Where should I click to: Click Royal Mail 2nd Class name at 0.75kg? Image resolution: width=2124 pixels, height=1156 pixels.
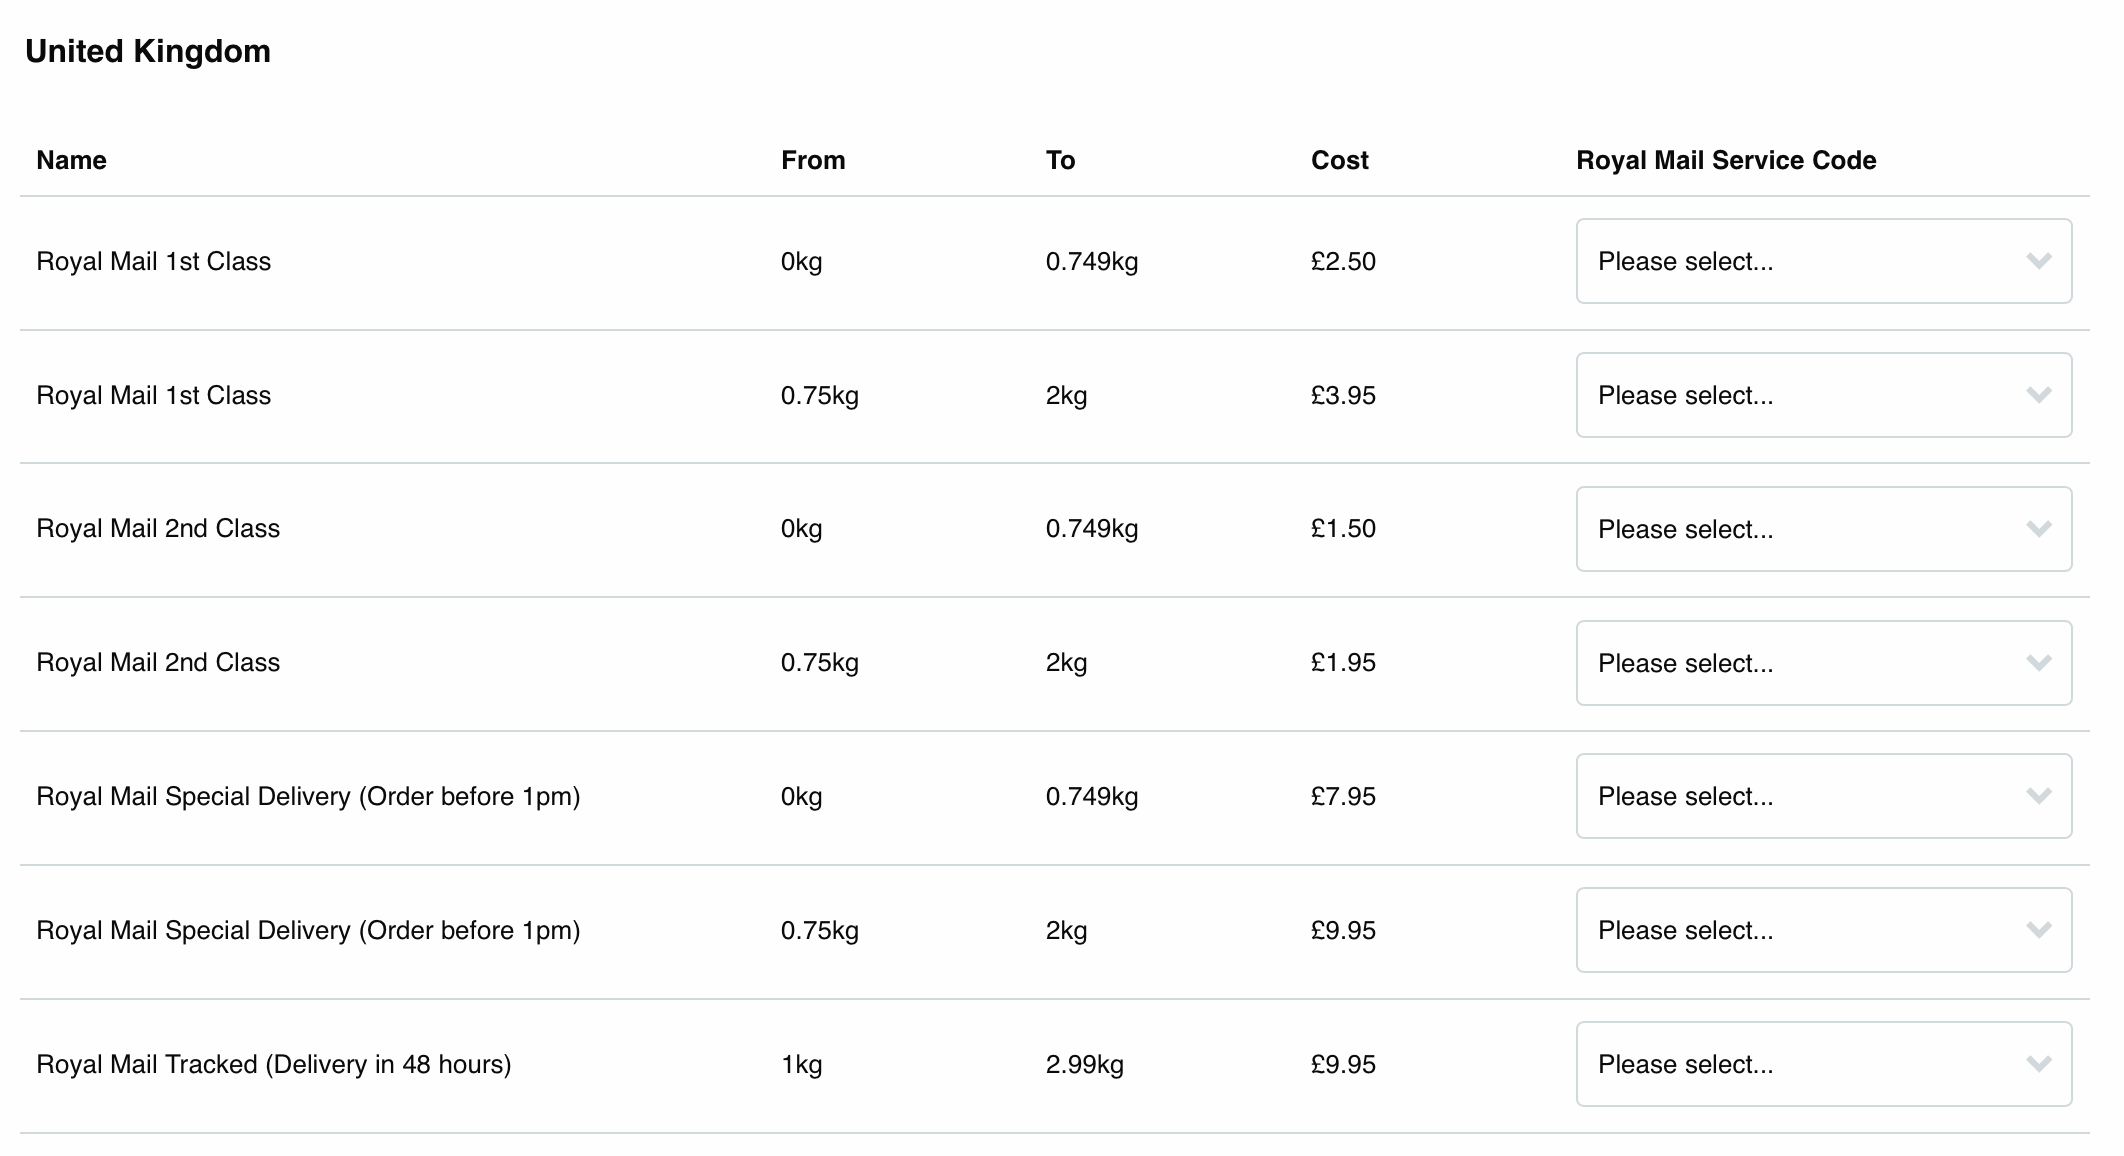[x=158, y=662]
